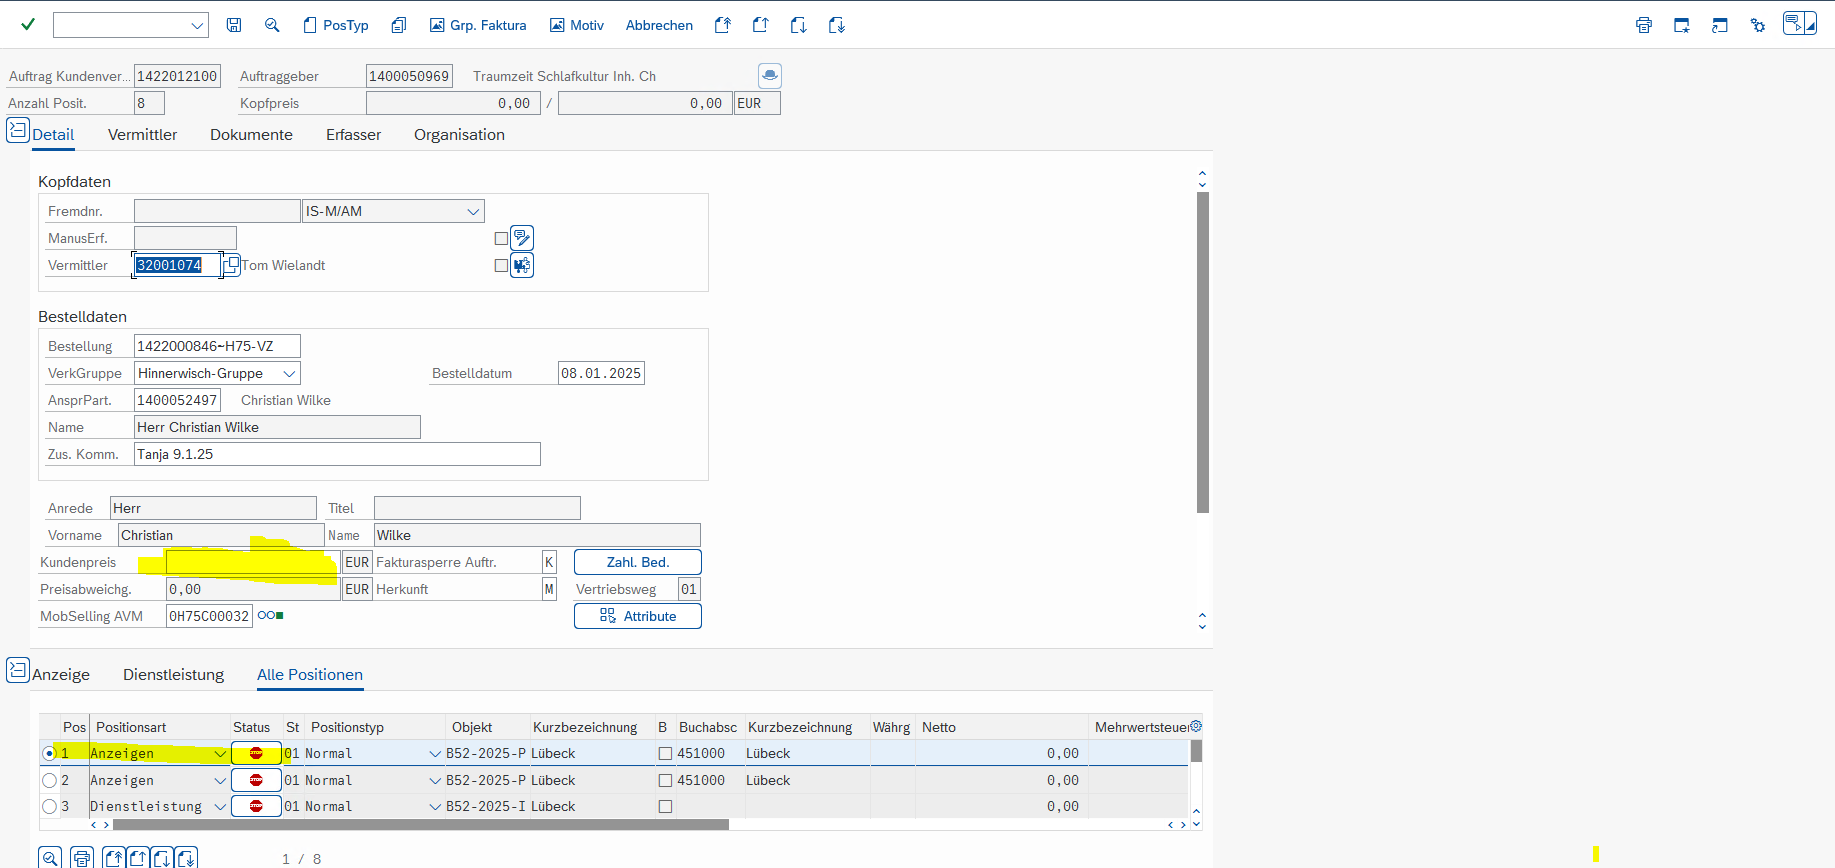1835x868 pixels.
Task: Click the notes pencil icon beside ManusErf.
Action: (x=522, y=238)
